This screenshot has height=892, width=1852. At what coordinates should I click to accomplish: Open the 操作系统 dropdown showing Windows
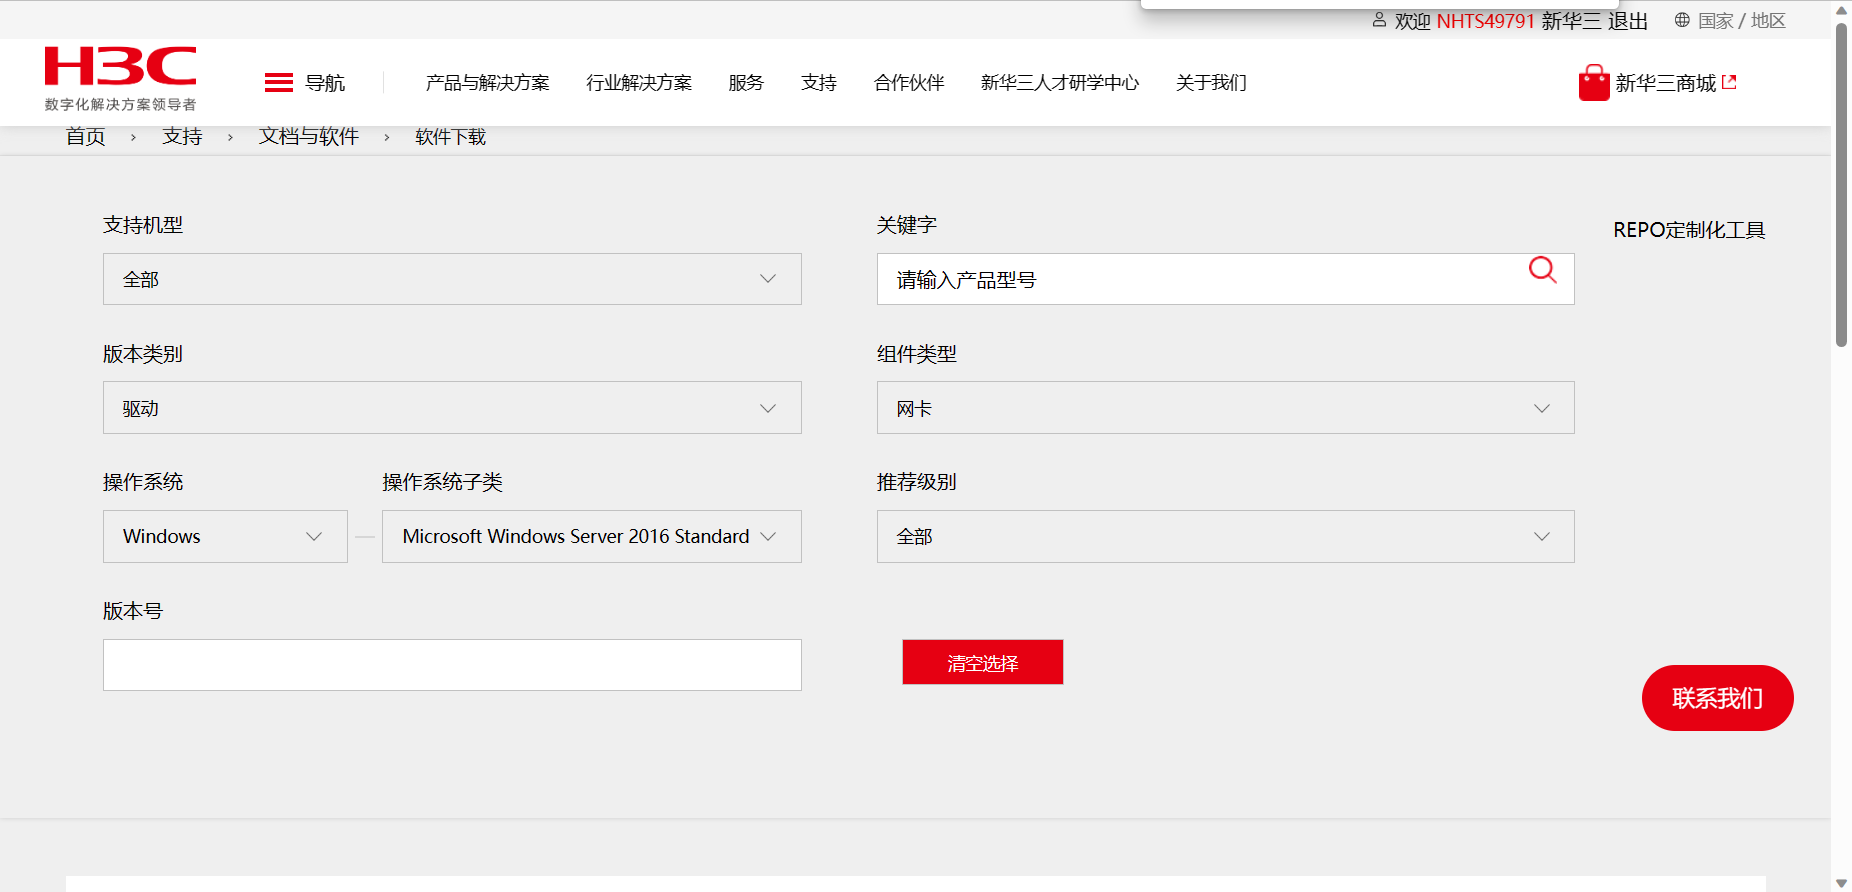(x=225, y=537)
